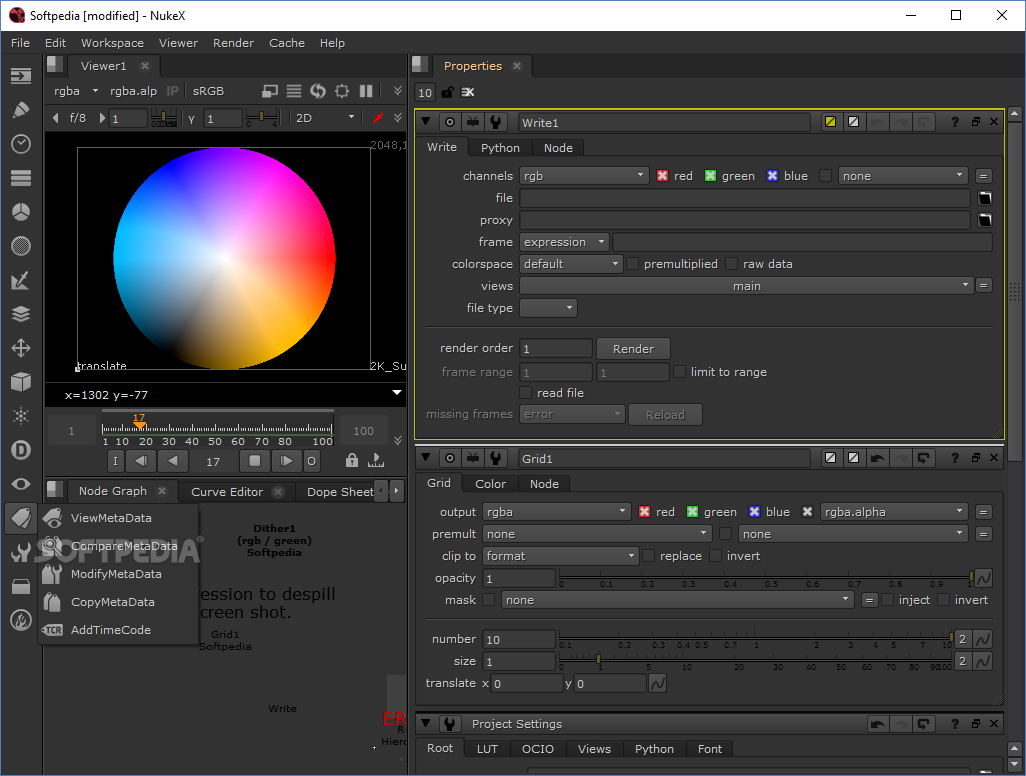Open the Views nodes eye icon
Screen dimensions: 1026x776
[21, 484]
